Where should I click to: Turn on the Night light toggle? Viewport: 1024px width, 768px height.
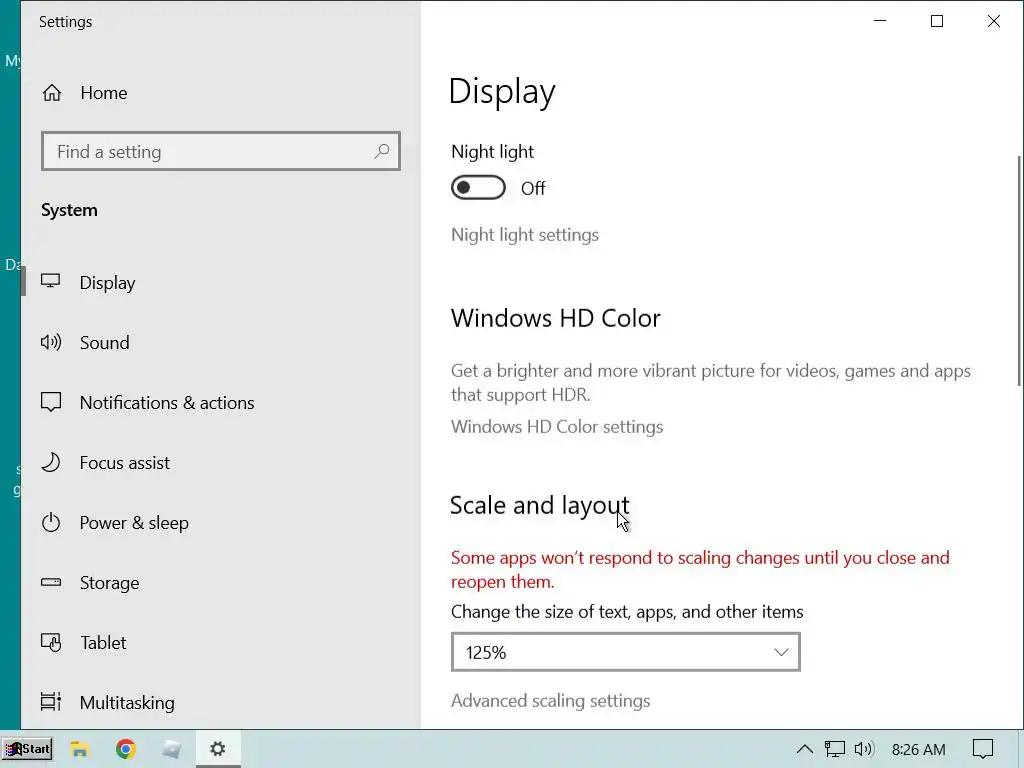click(478, 188)
